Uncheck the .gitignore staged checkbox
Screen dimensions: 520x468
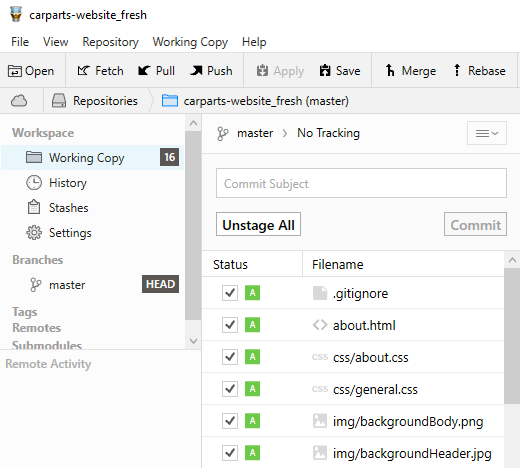tap(230, 293)
